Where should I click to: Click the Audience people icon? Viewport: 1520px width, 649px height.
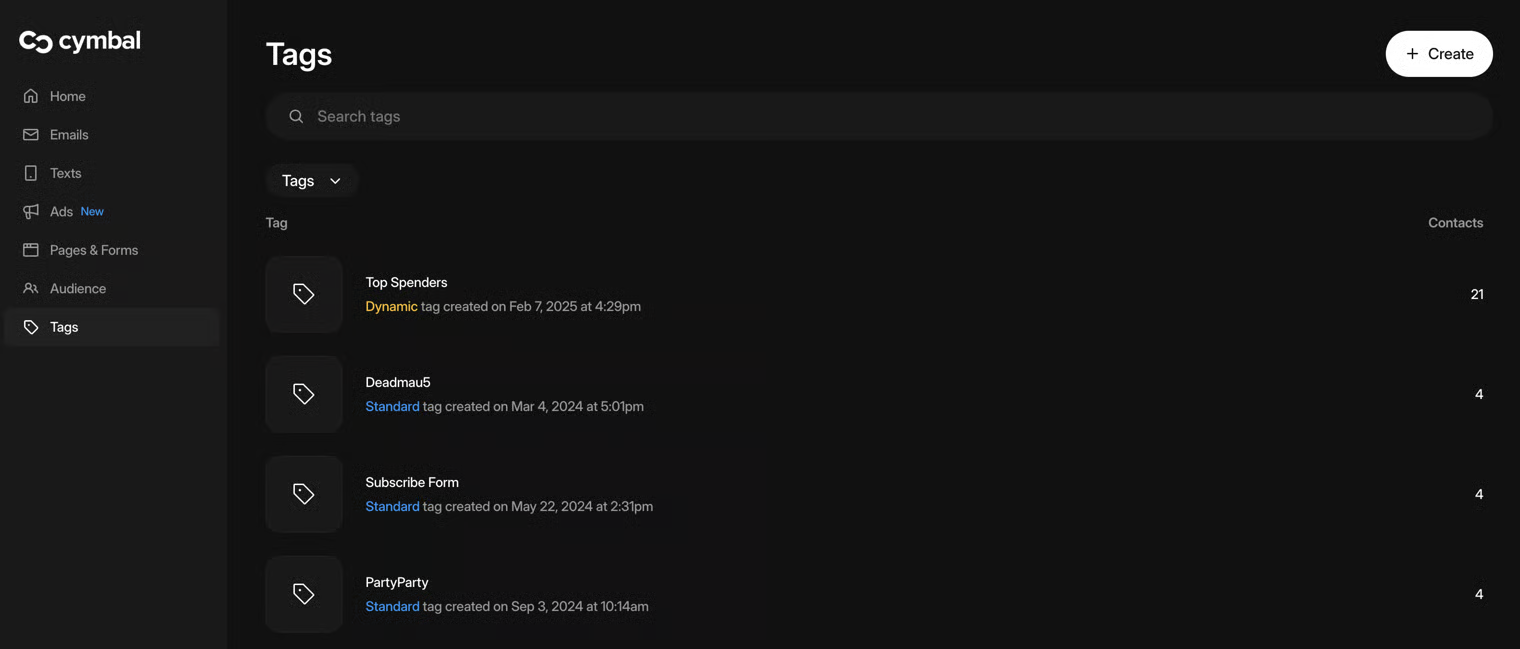click(x=31, y=289)
